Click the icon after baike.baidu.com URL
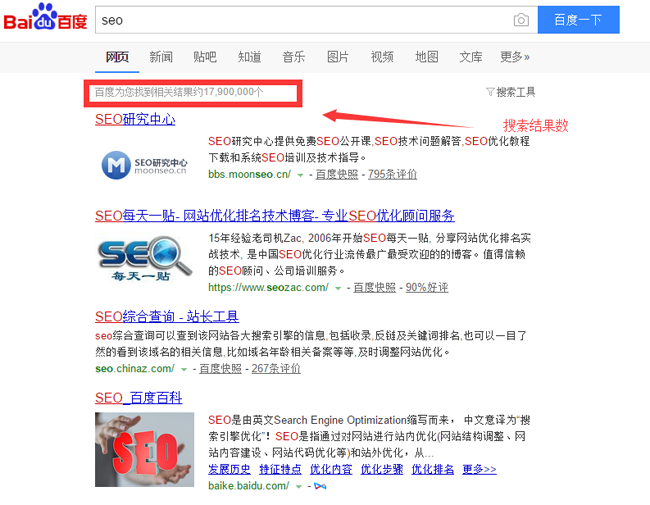Screen dimensions: 650x505 coord(320,486)
